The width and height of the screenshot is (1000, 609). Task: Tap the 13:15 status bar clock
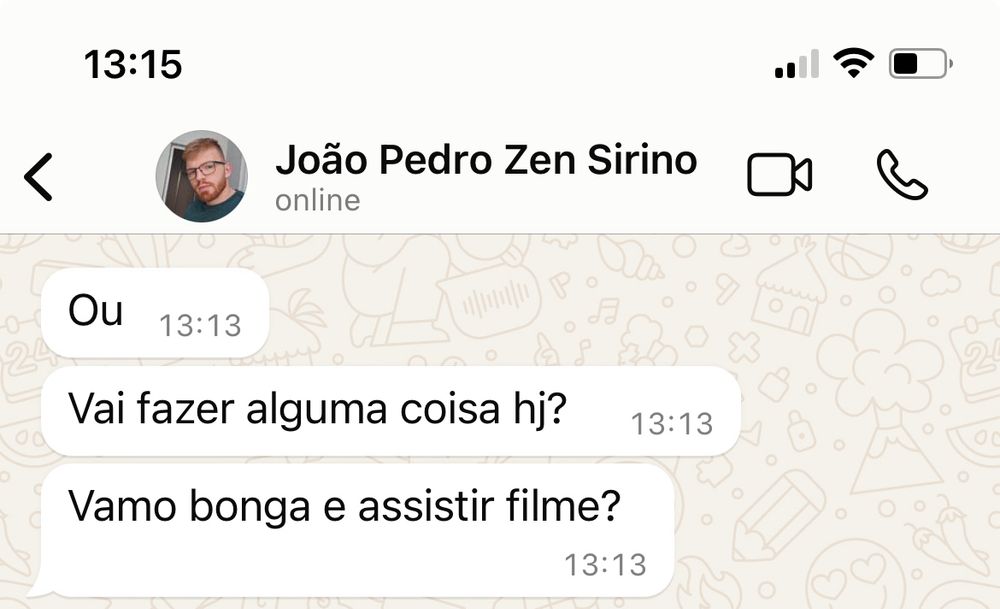click(x=133, y=64)
